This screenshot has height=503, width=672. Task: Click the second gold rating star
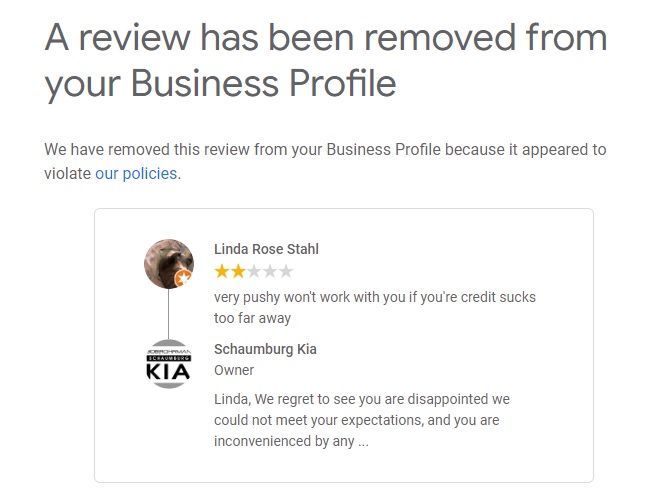pos(238,271)
